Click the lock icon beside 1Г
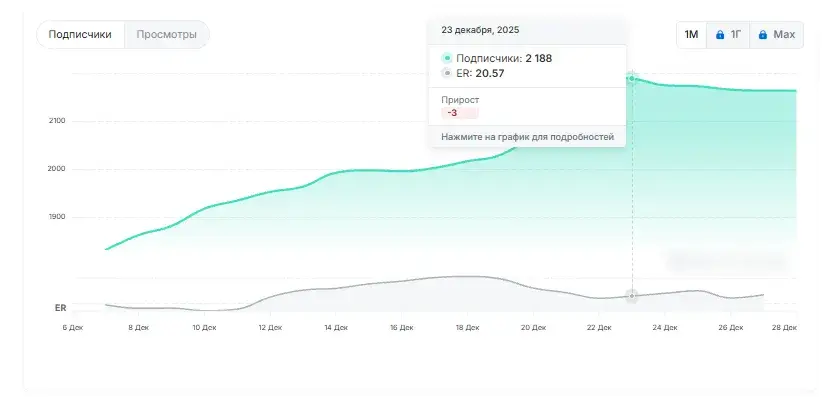The width and height of the screenshot is (822, 397). [x=720, y=35]
